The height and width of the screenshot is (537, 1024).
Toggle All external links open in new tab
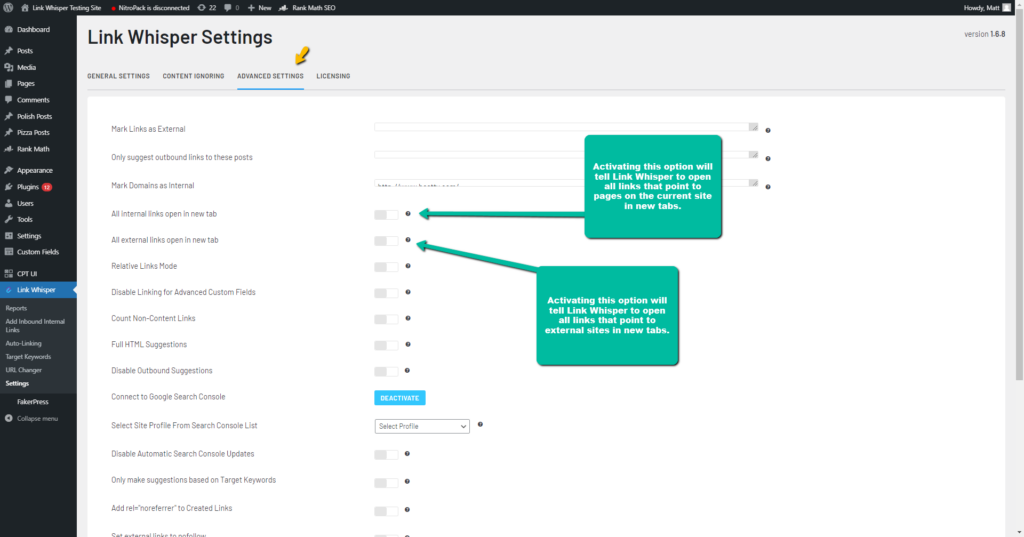point(386,240)
